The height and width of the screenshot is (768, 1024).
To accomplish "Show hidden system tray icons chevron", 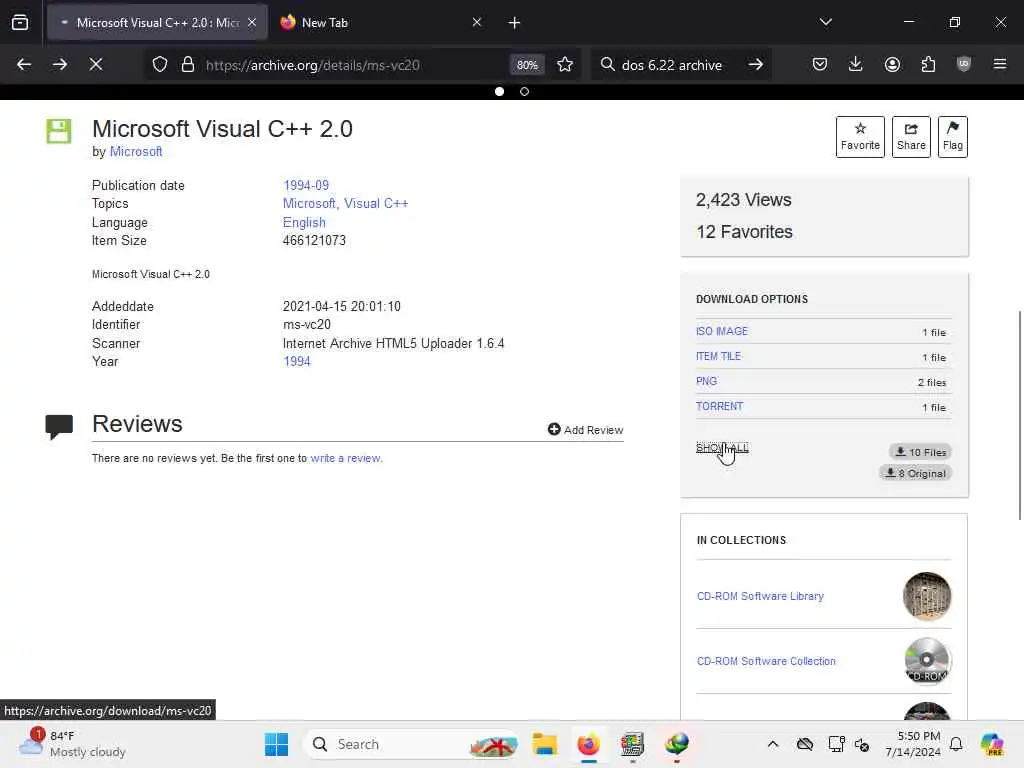I will pyautogui.click(x=773, y=744).
